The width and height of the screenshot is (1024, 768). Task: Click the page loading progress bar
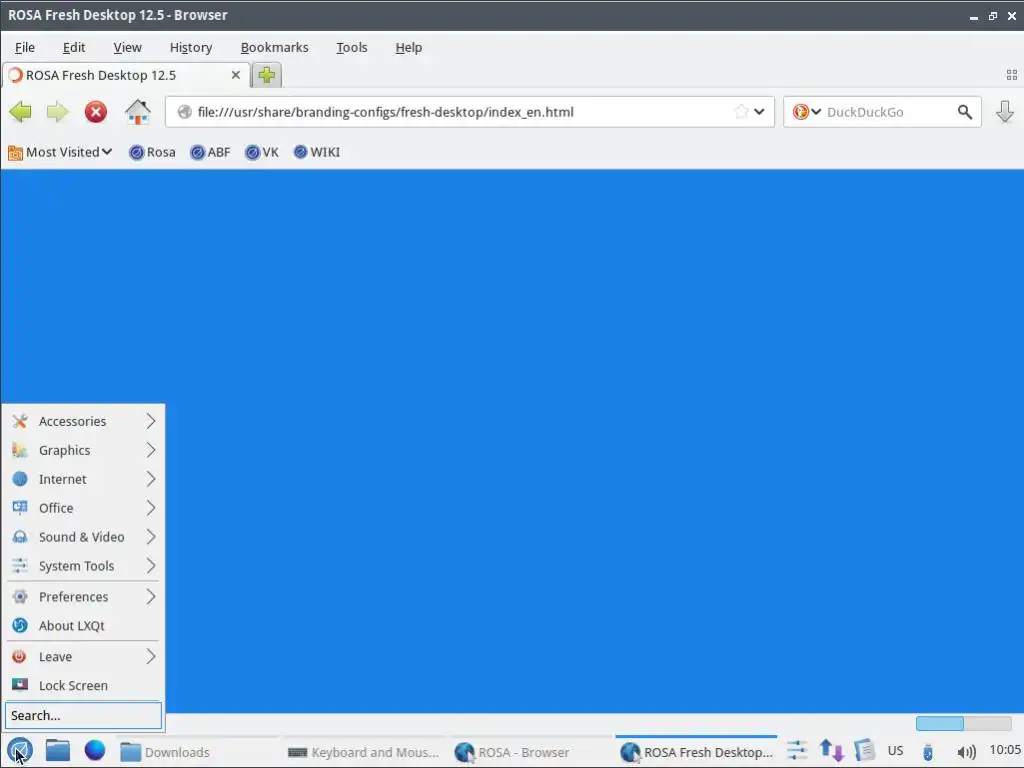point(963,724)
